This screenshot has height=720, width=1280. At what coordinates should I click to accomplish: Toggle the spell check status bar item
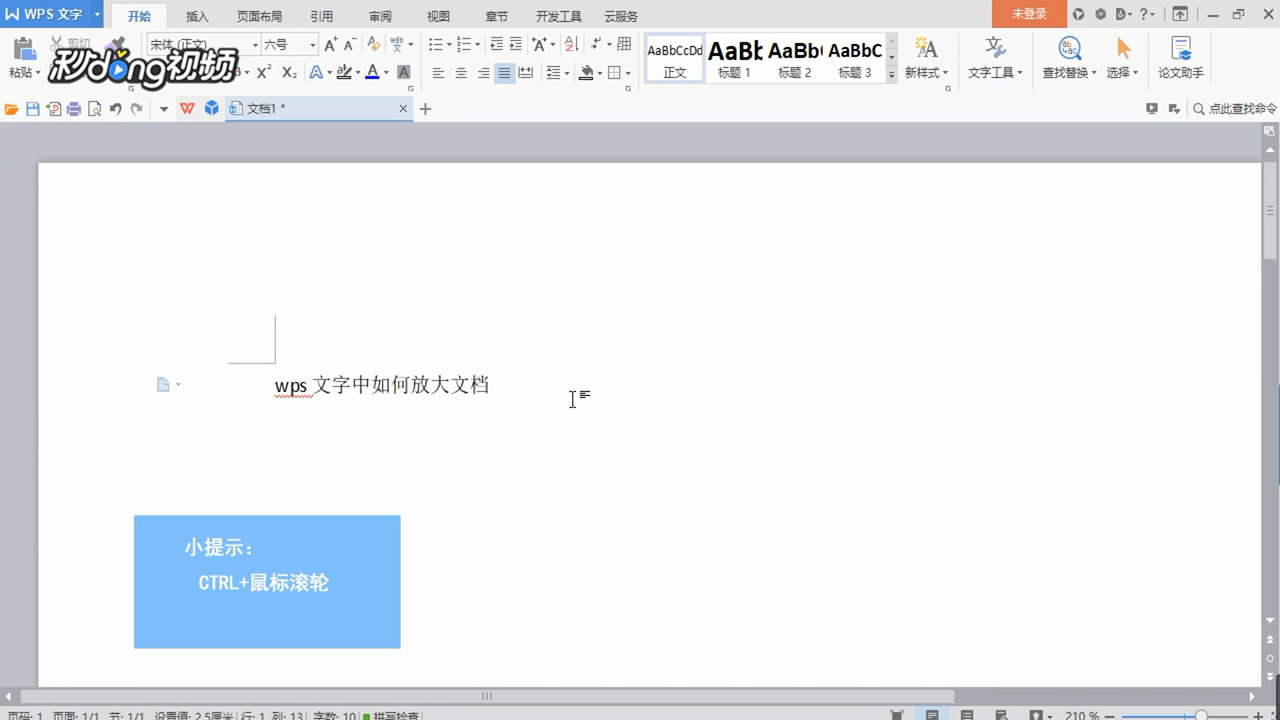pos(392,715)
